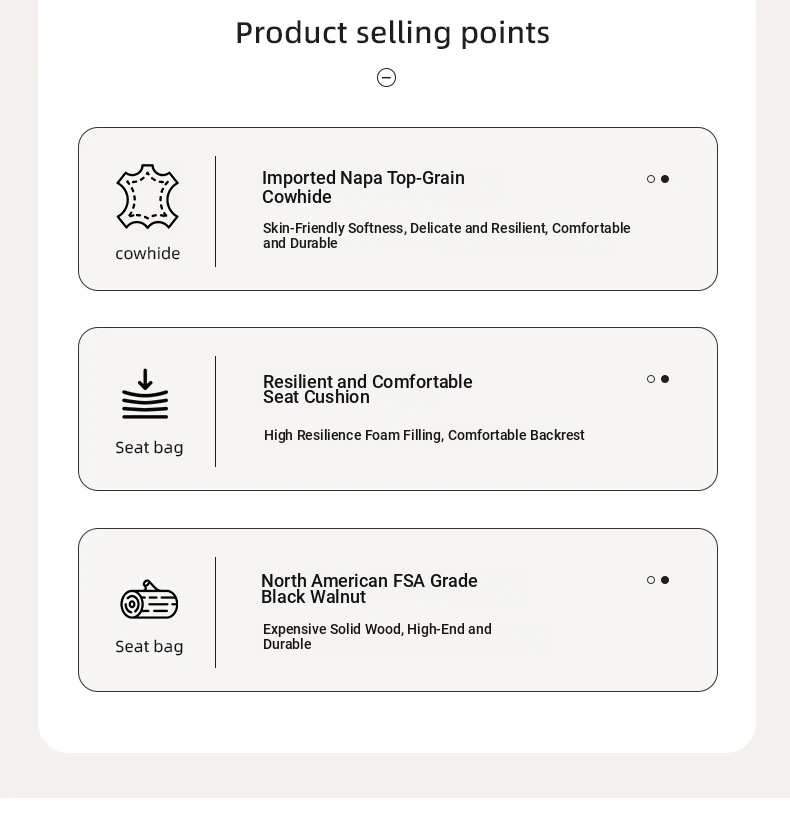
Task: Click the Product selling points heading
Action: click(x=392, y=33)
